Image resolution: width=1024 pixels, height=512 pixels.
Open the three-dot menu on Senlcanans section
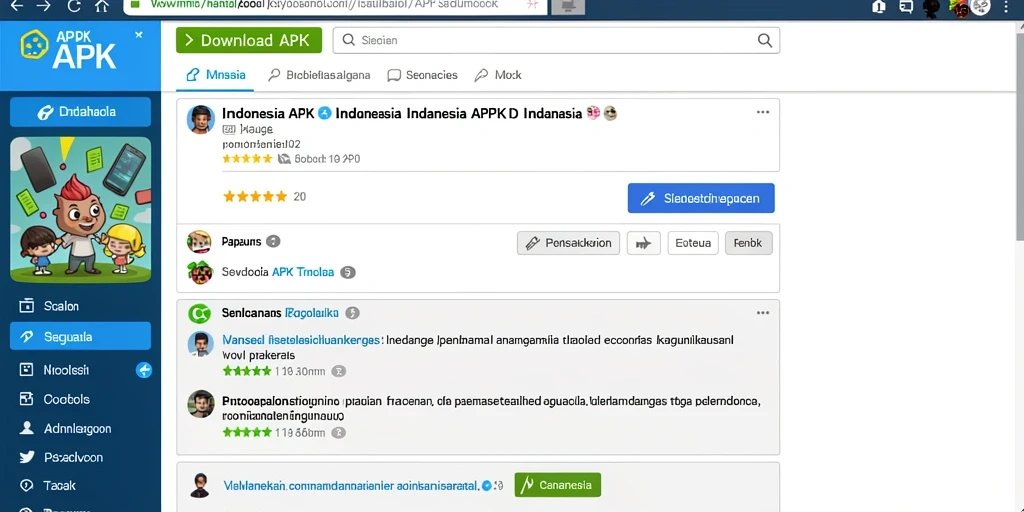click(763, 313)
